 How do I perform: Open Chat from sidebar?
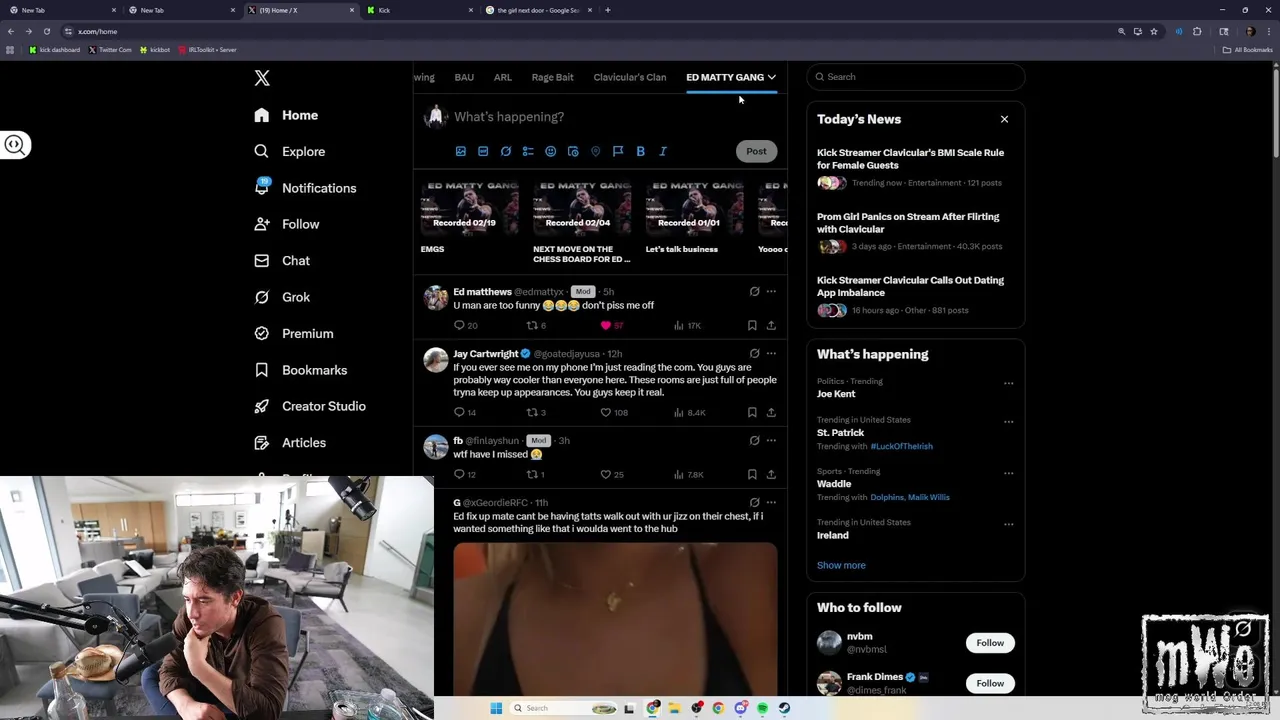tap(282, 260)
